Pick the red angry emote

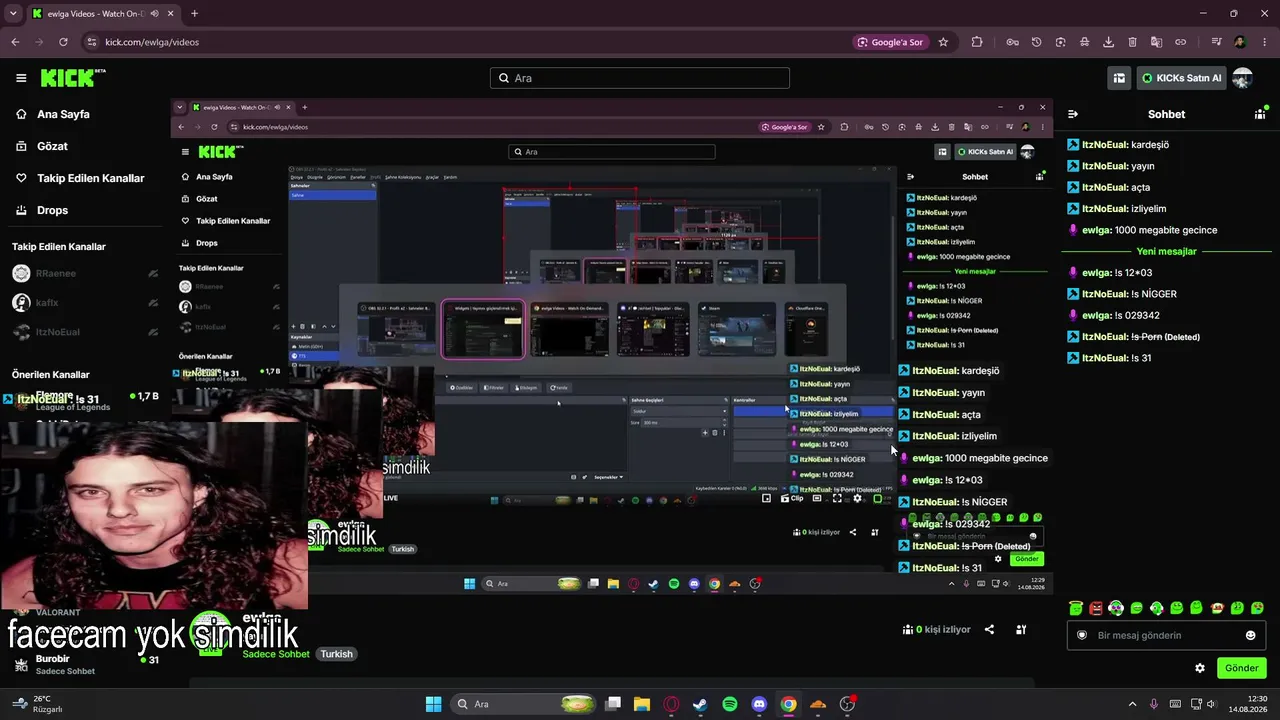pyautogui.click(x=1096, y=608)
